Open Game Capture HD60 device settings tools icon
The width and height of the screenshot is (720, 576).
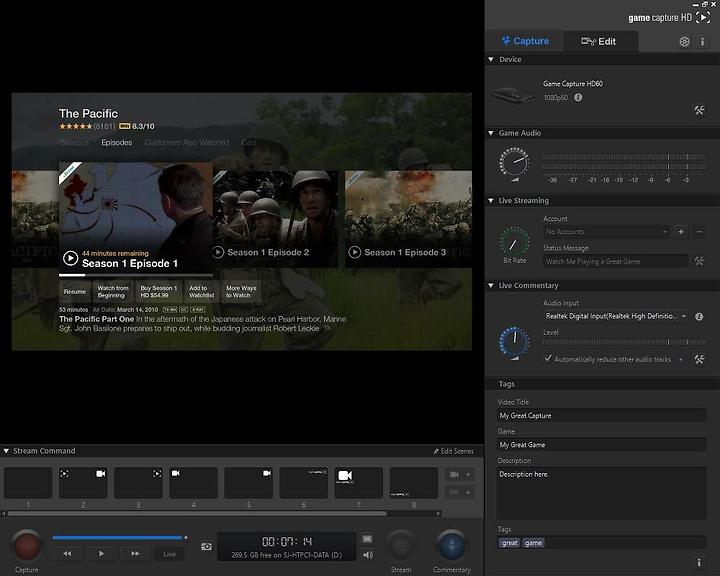pos(699,110)
